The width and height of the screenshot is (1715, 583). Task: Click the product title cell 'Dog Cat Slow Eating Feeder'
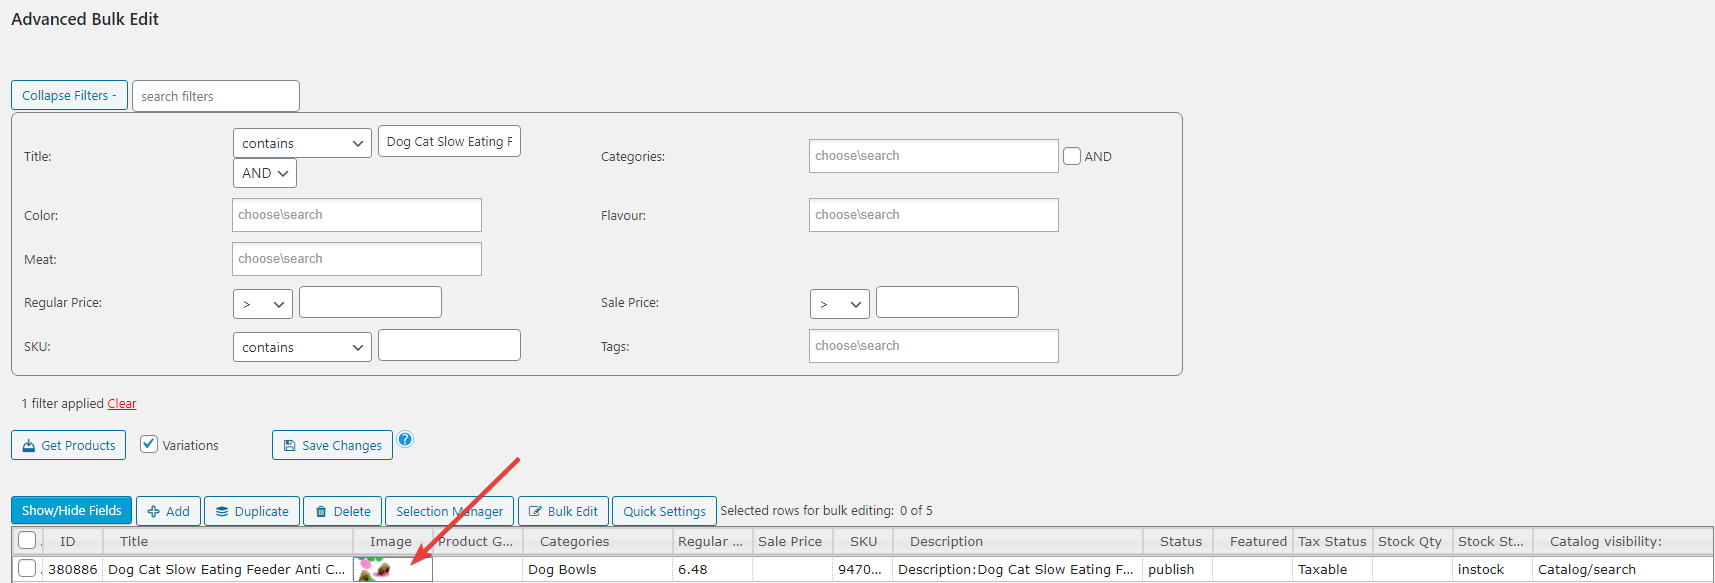click(x=228, y=569)
